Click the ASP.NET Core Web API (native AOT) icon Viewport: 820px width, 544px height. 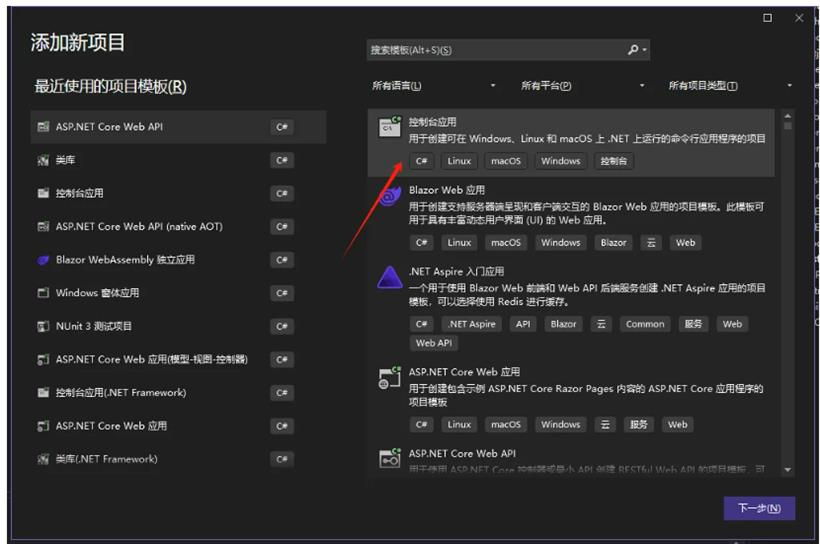tap(43, 226)
